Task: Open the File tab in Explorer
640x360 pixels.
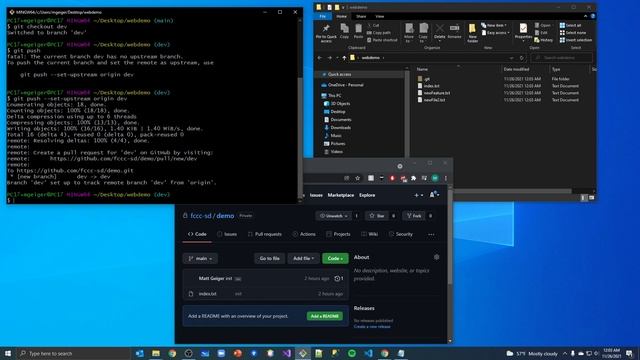Action: 323,16
